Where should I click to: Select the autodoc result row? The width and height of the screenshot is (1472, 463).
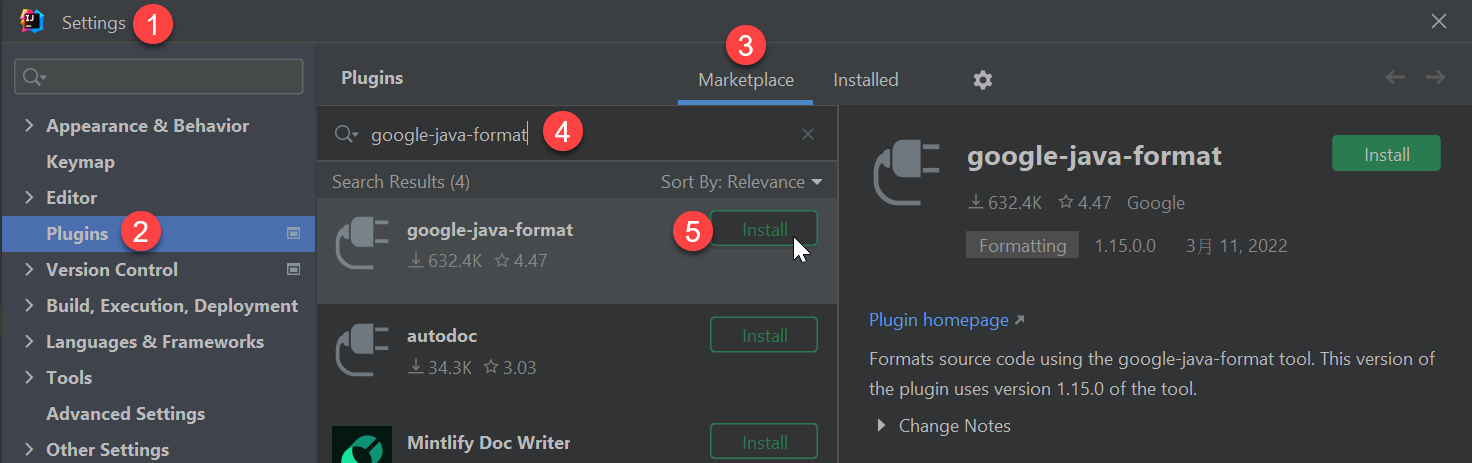(577, 357)
